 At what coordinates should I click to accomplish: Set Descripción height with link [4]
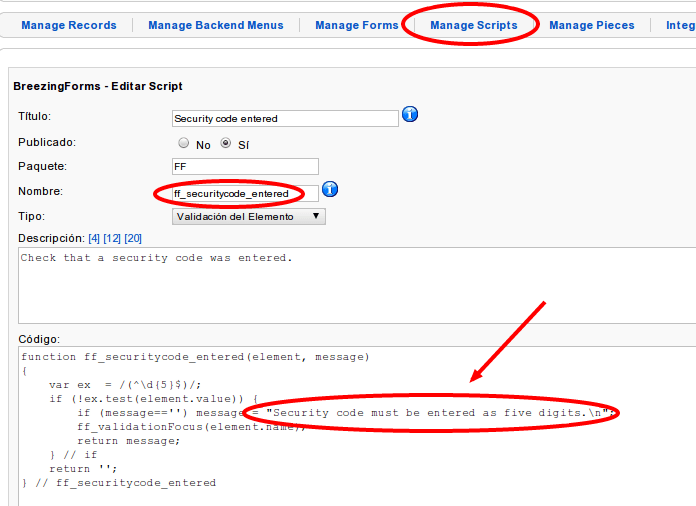click(x=94, y=238)
